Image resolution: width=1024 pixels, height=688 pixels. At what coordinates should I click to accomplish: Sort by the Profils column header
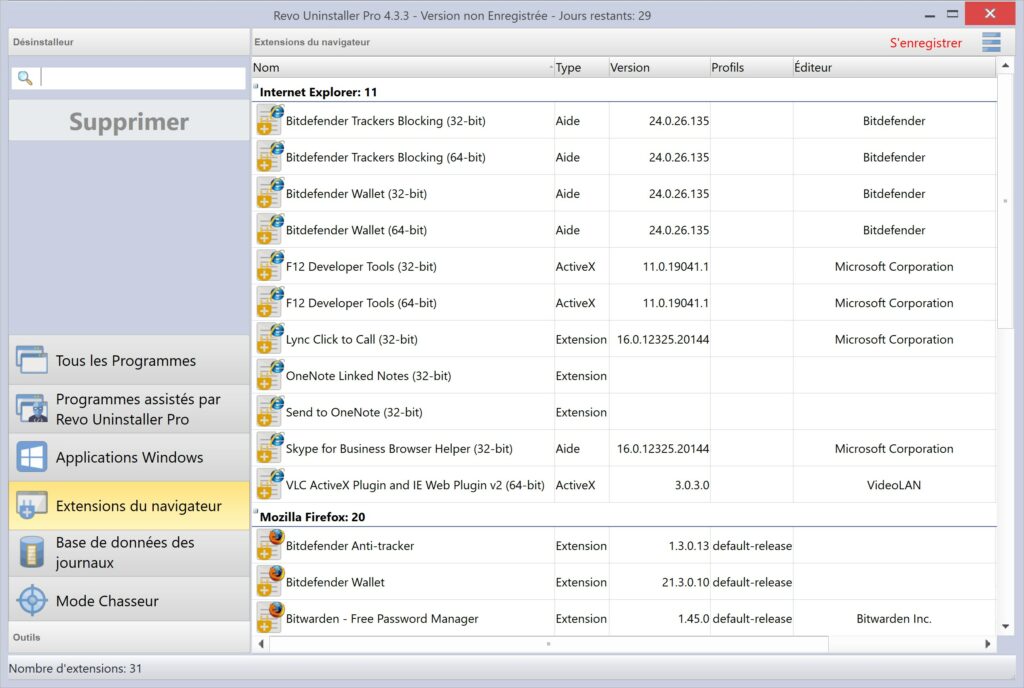[x=751, y=67]
